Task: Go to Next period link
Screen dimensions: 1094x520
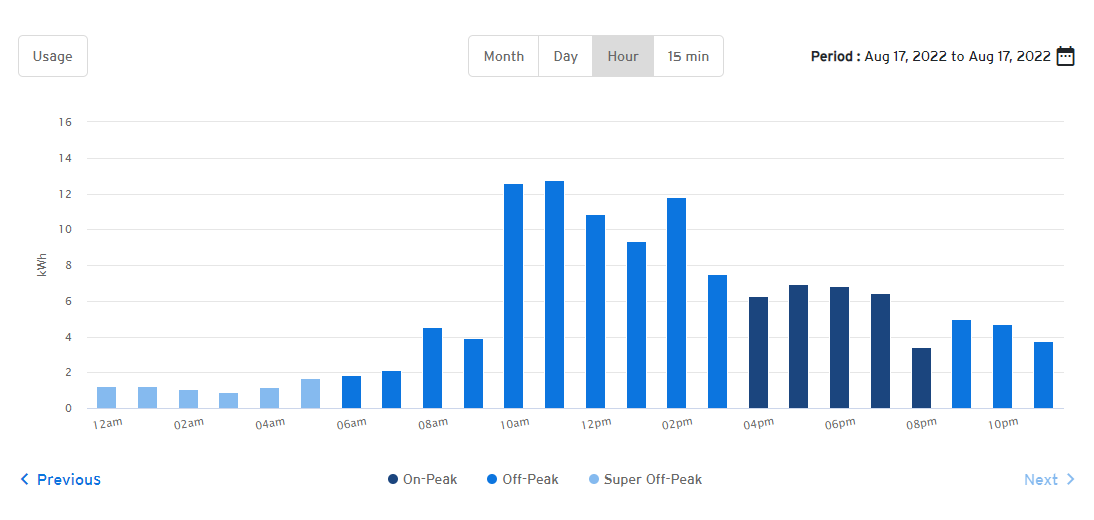Action: tap(1040, 480)
